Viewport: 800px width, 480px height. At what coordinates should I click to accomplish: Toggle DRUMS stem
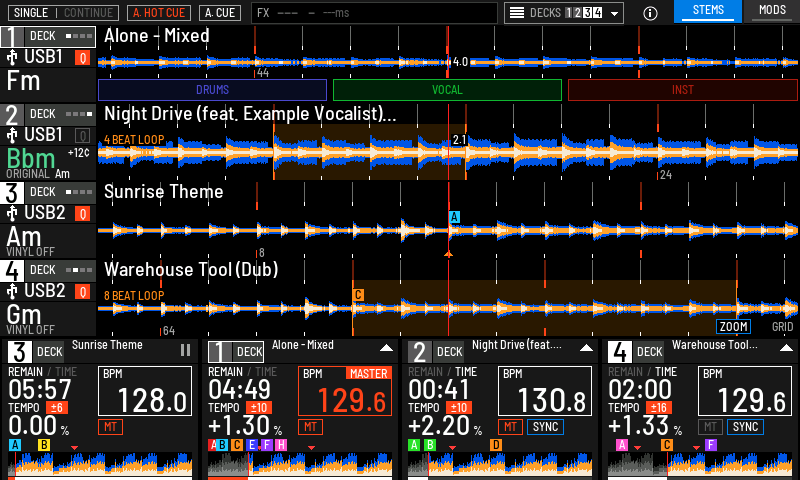click(x=212, y=90)
